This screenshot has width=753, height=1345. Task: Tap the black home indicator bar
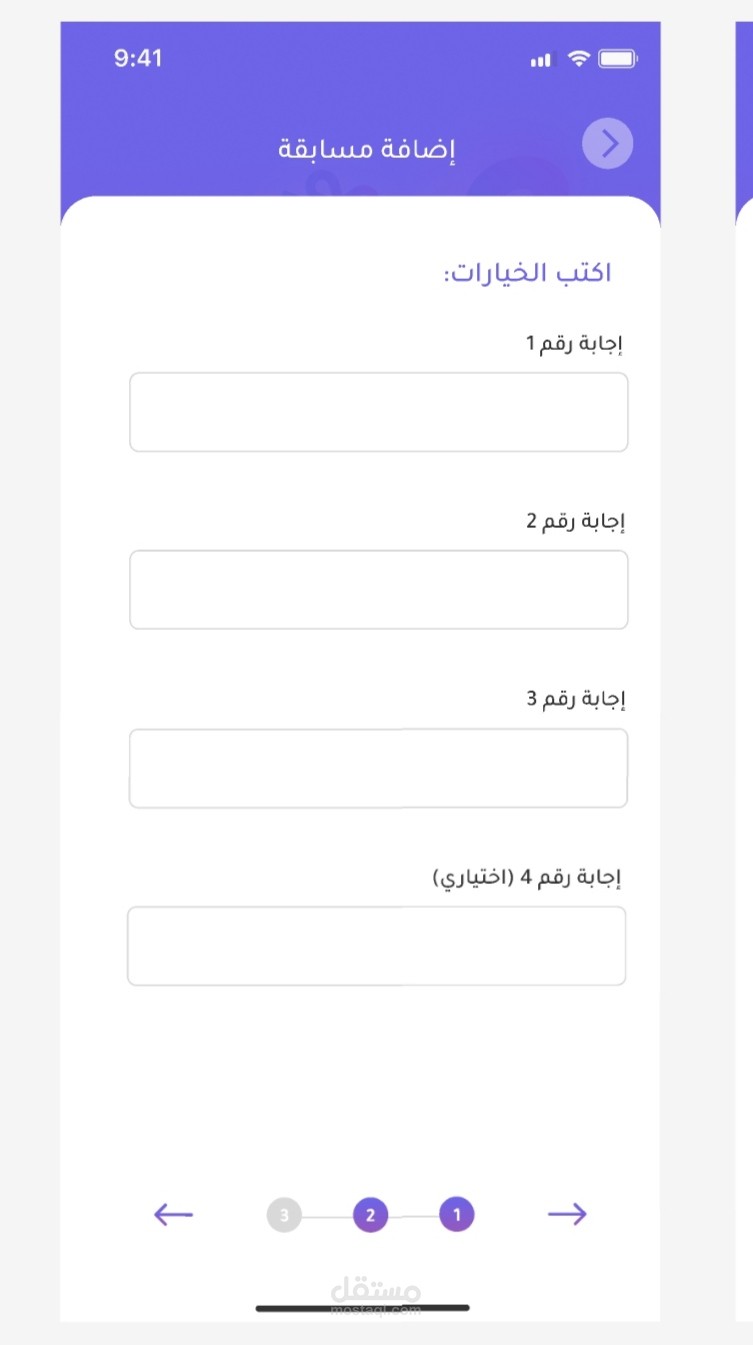coord(362,1307)
